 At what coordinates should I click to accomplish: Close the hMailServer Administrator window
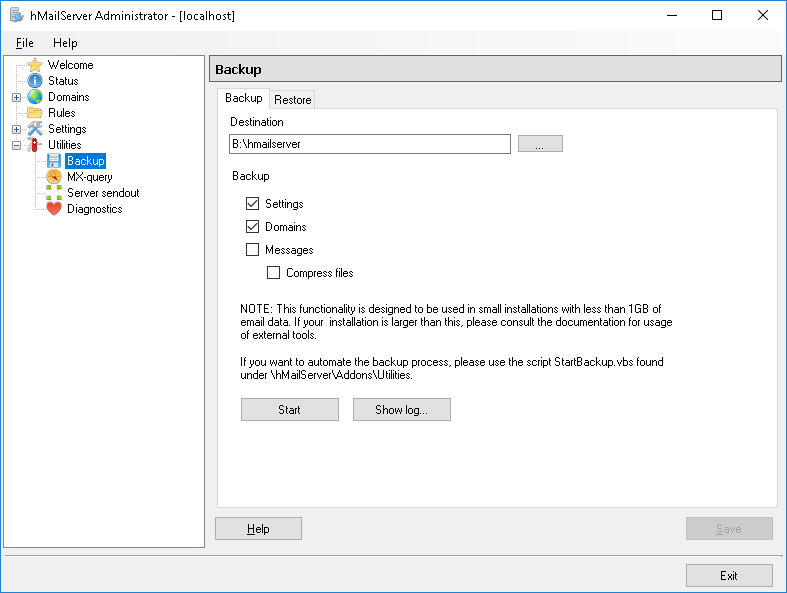(763, 15)
